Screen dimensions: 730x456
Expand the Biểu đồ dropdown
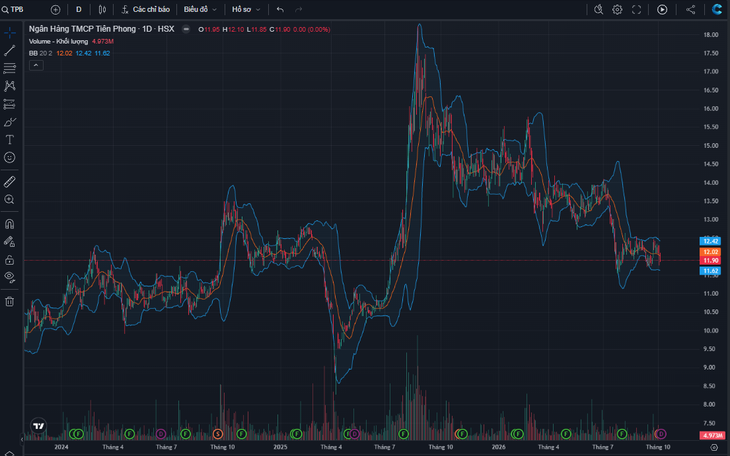[200, 9]
